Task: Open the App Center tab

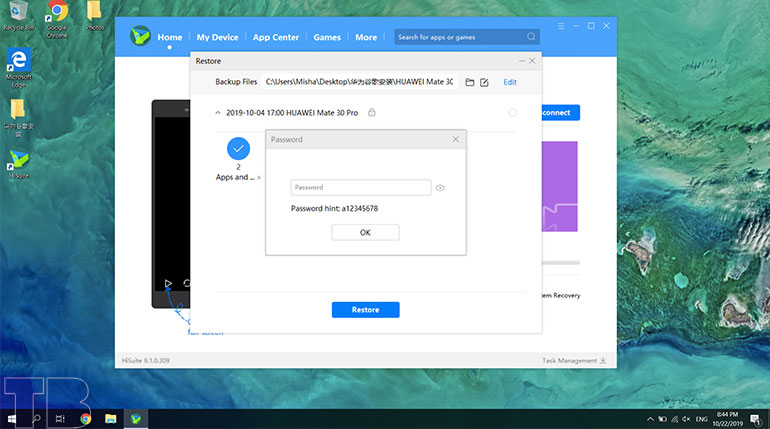Action: click(275, 37)
